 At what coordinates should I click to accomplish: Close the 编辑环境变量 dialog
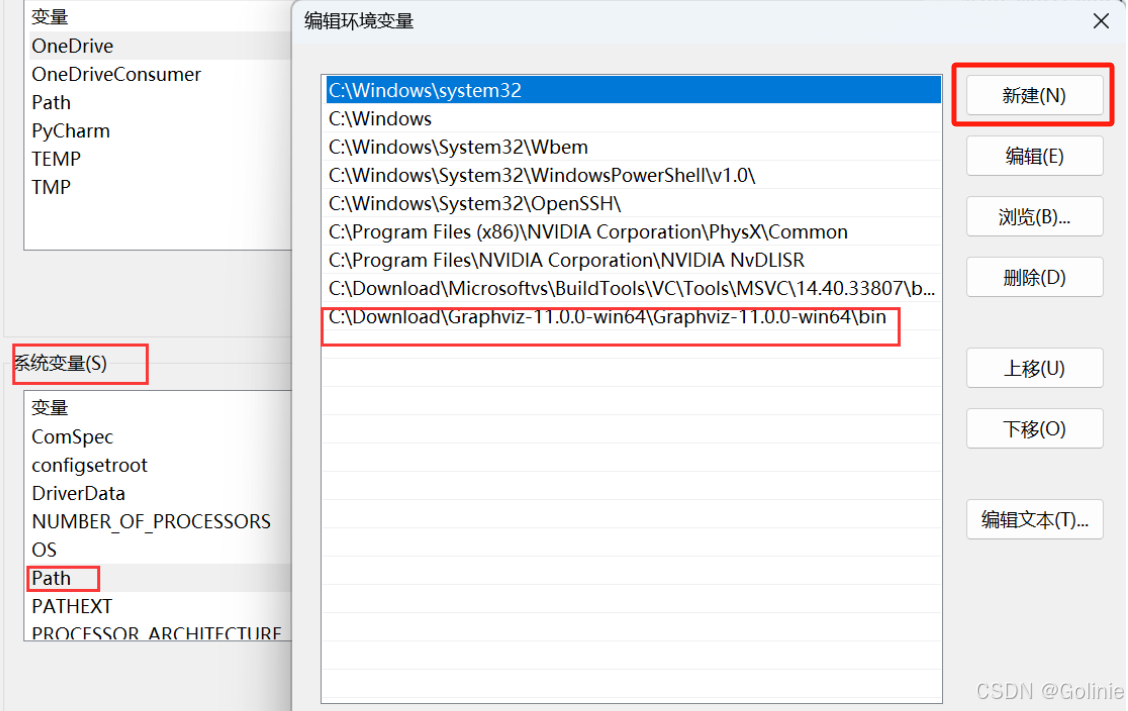click(x=1101, y=20)
